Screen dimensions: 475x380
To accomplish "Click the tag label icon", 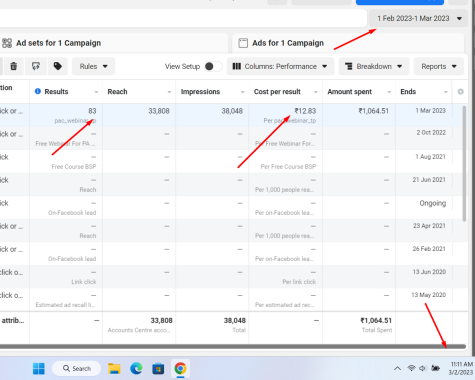I will pos(58,66).
